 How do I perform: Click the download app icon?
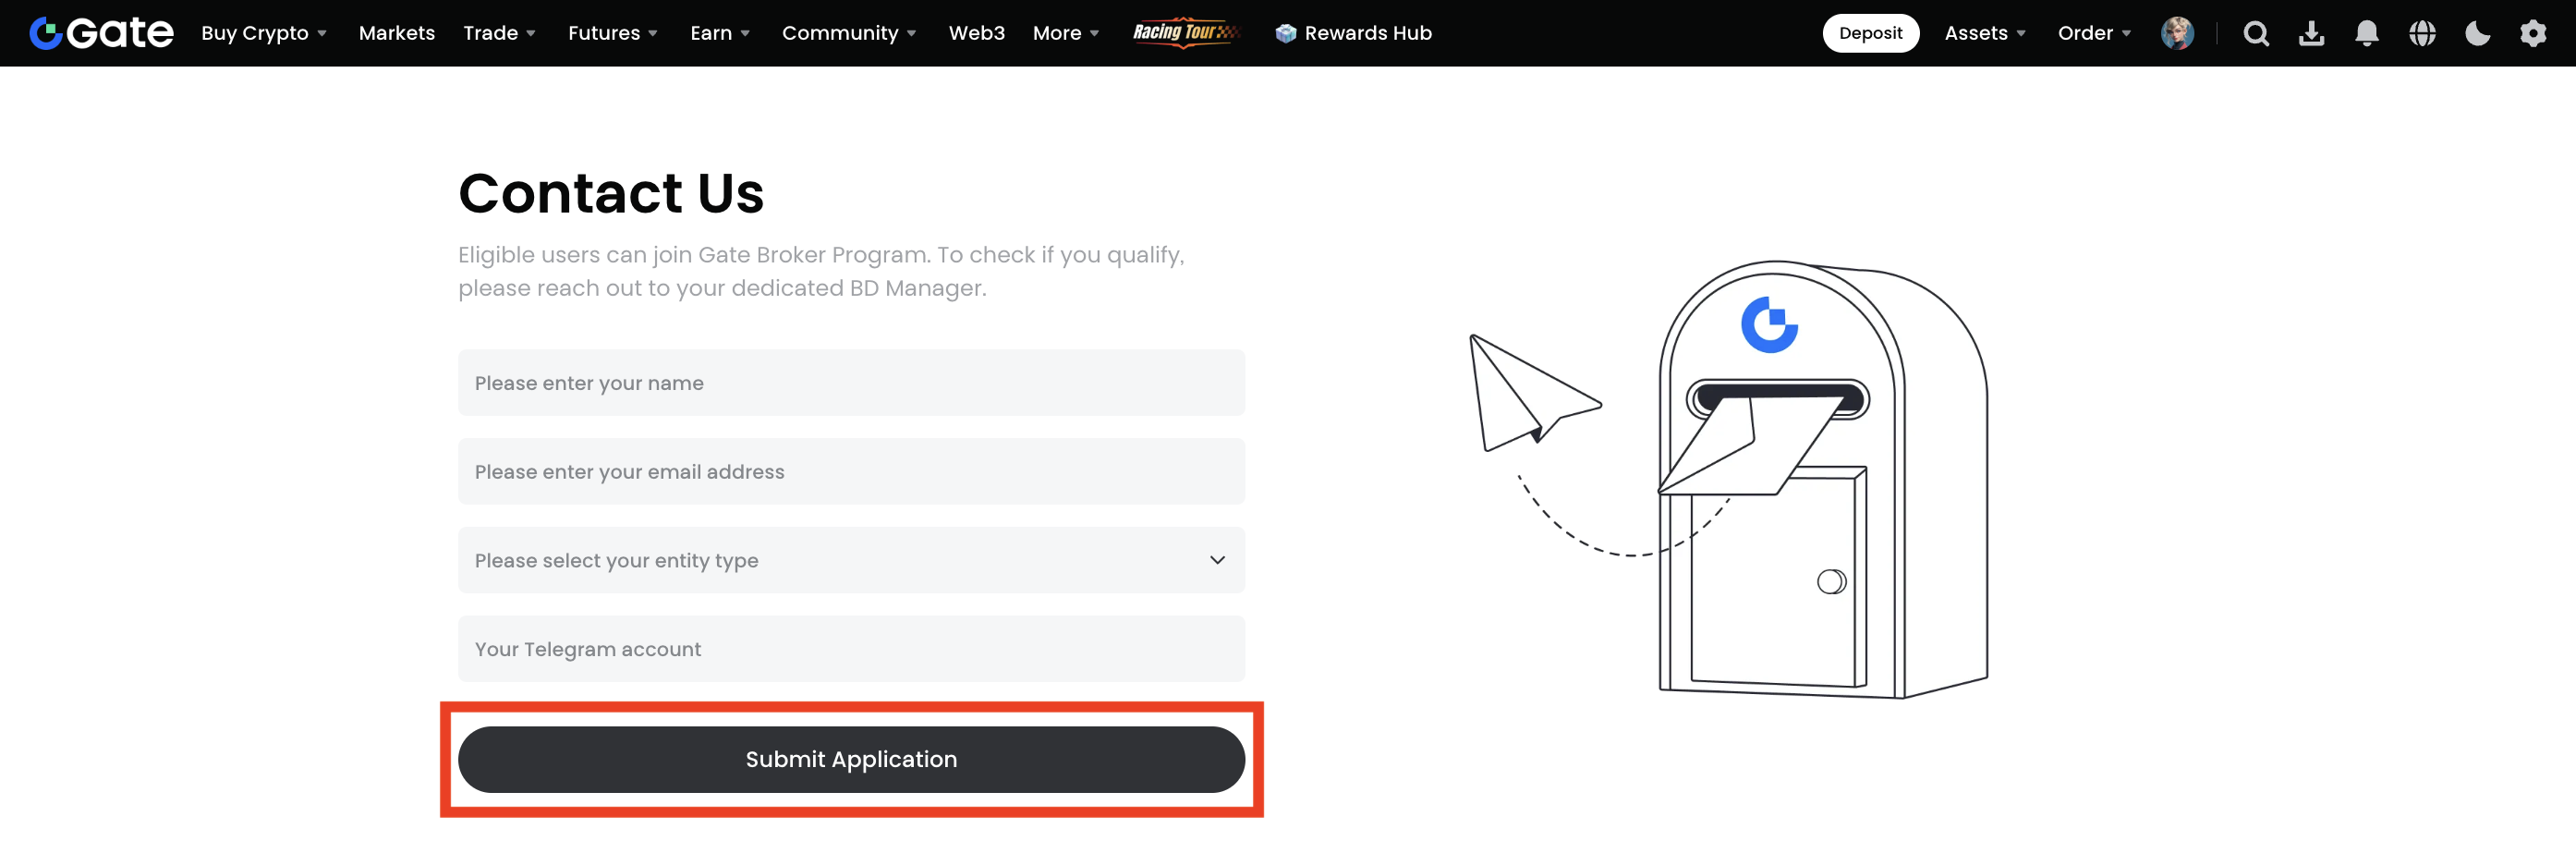[2311, 33]
